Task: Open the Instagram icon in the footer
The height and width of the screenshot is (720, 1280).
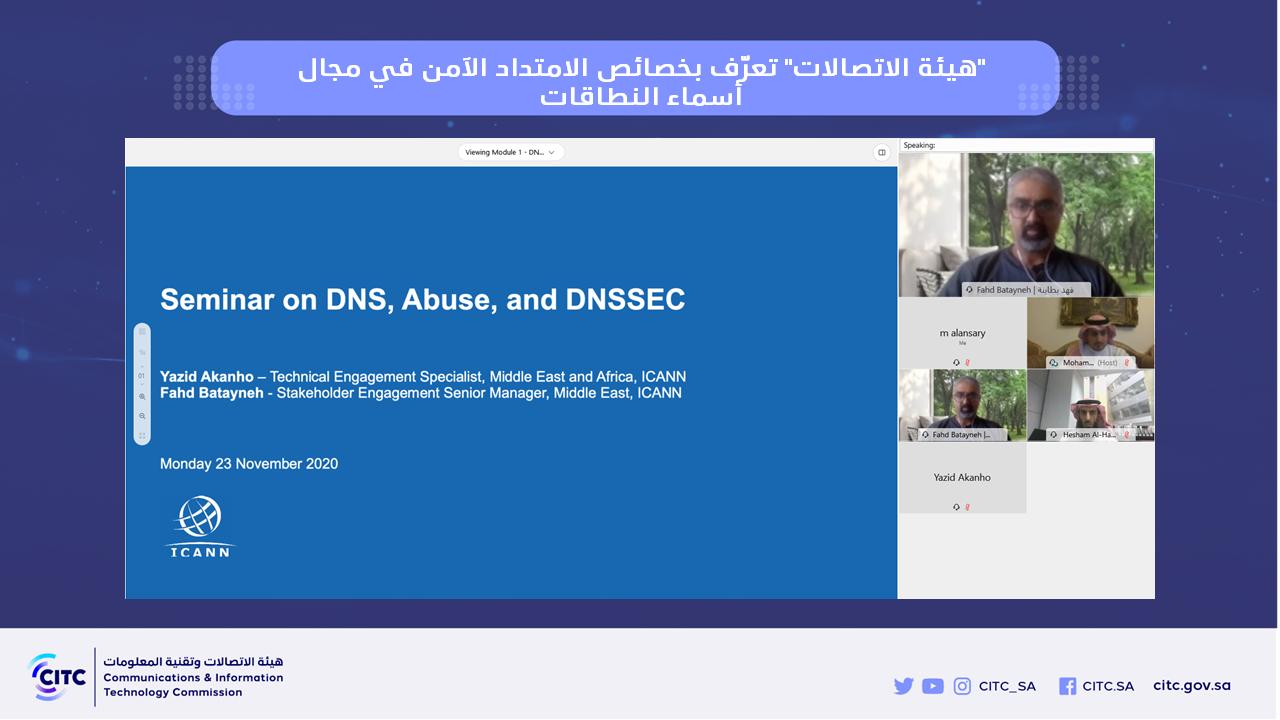Action: (962, 686)
